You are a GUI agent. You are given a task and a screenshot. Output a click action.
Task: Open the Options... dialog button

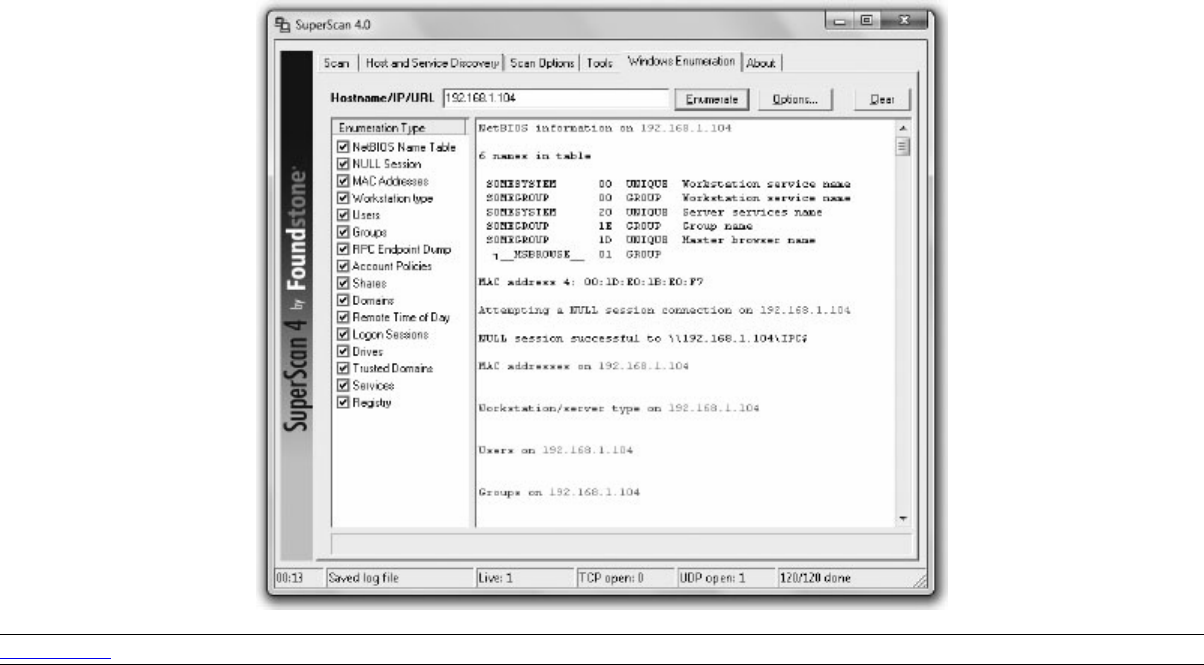(x=794, y=99)
